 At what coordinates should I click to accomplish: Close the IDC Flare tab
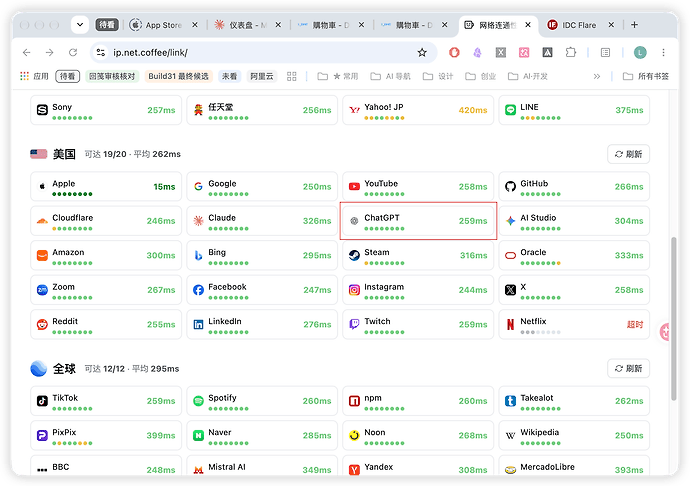pyautogui.click(x=611, y=25)
